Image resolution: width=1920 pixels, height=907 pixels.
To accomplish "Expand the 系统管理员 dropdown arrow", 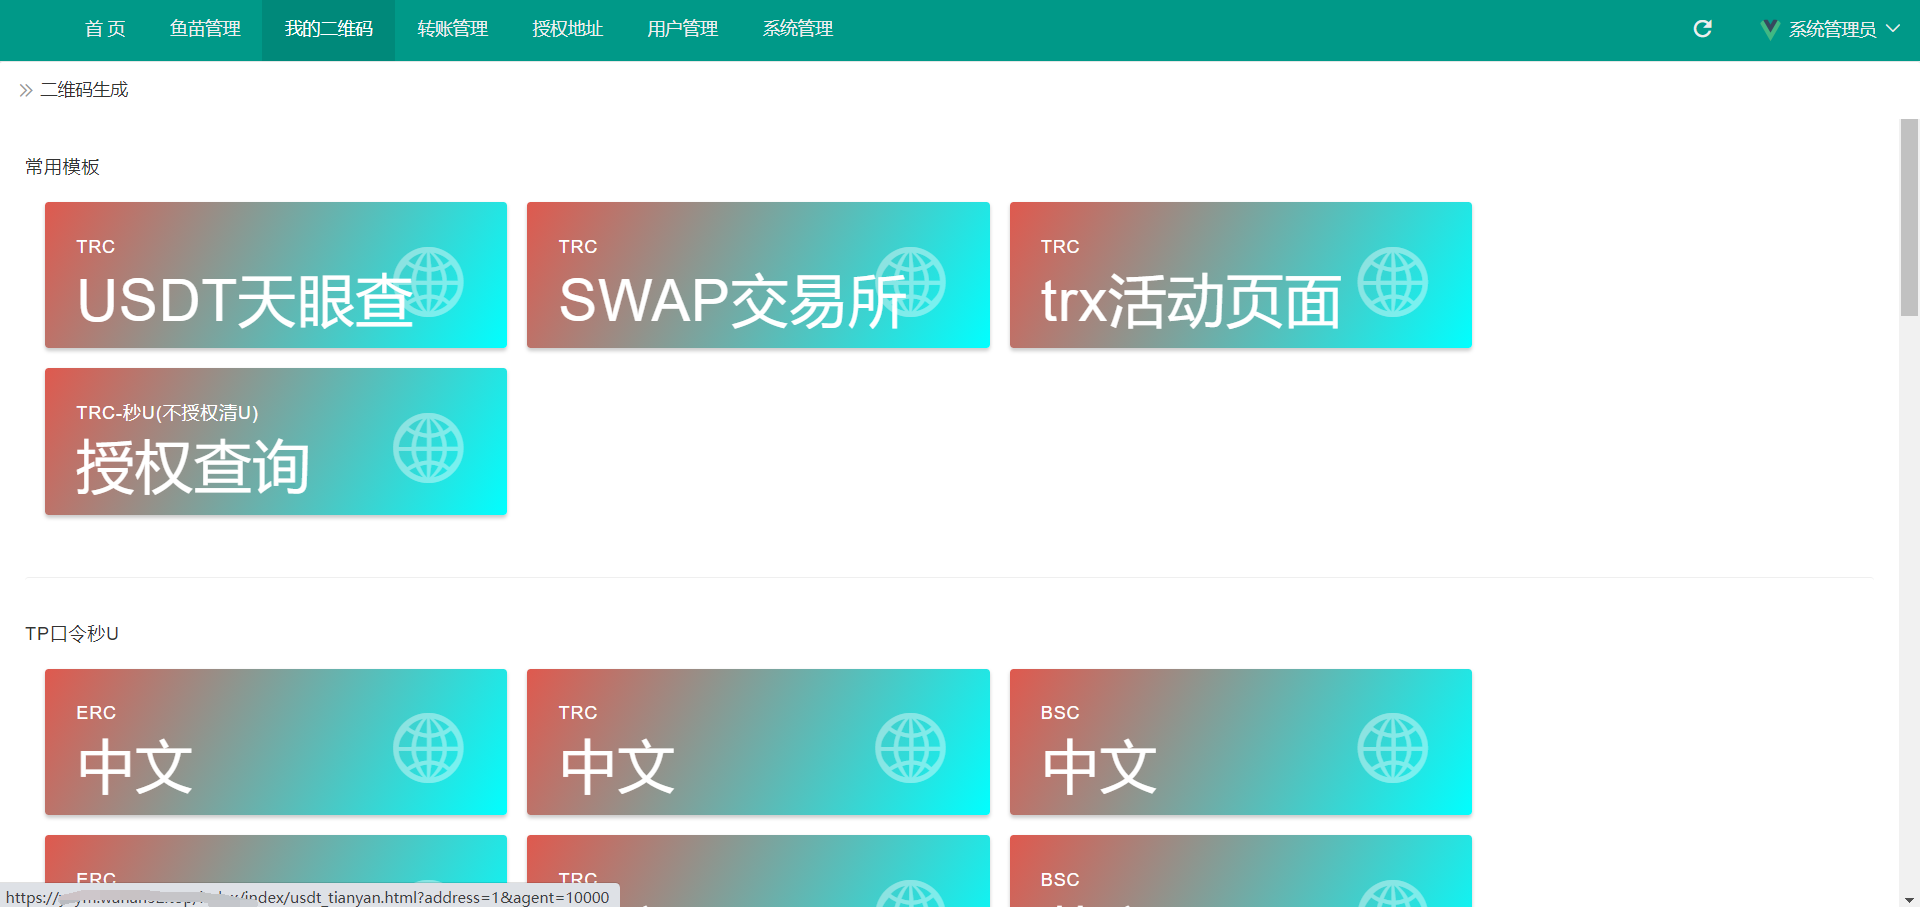I will click(1892, 29).
